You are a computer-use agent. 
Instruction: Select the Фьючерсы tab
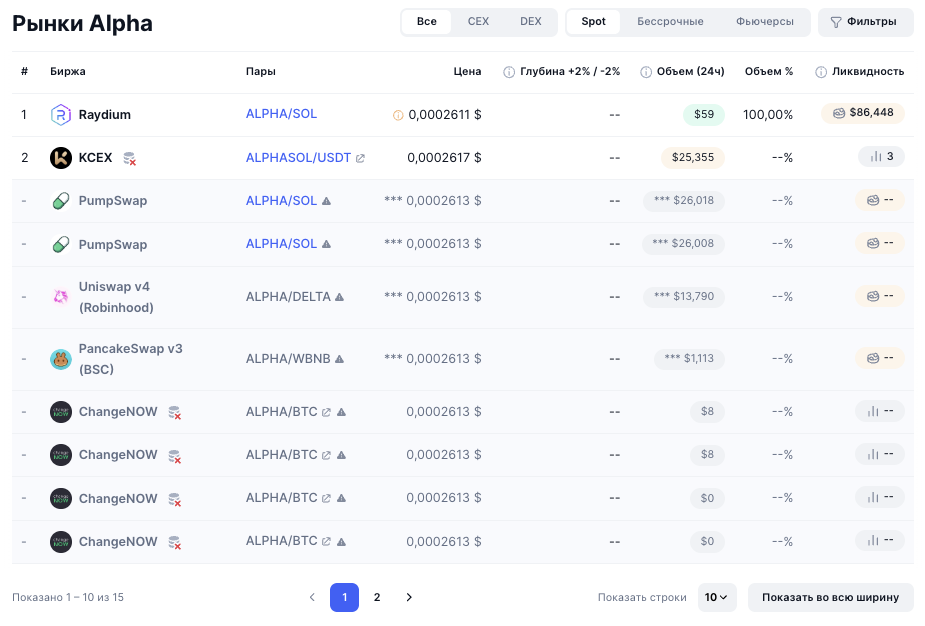click(x=765, y=22)
